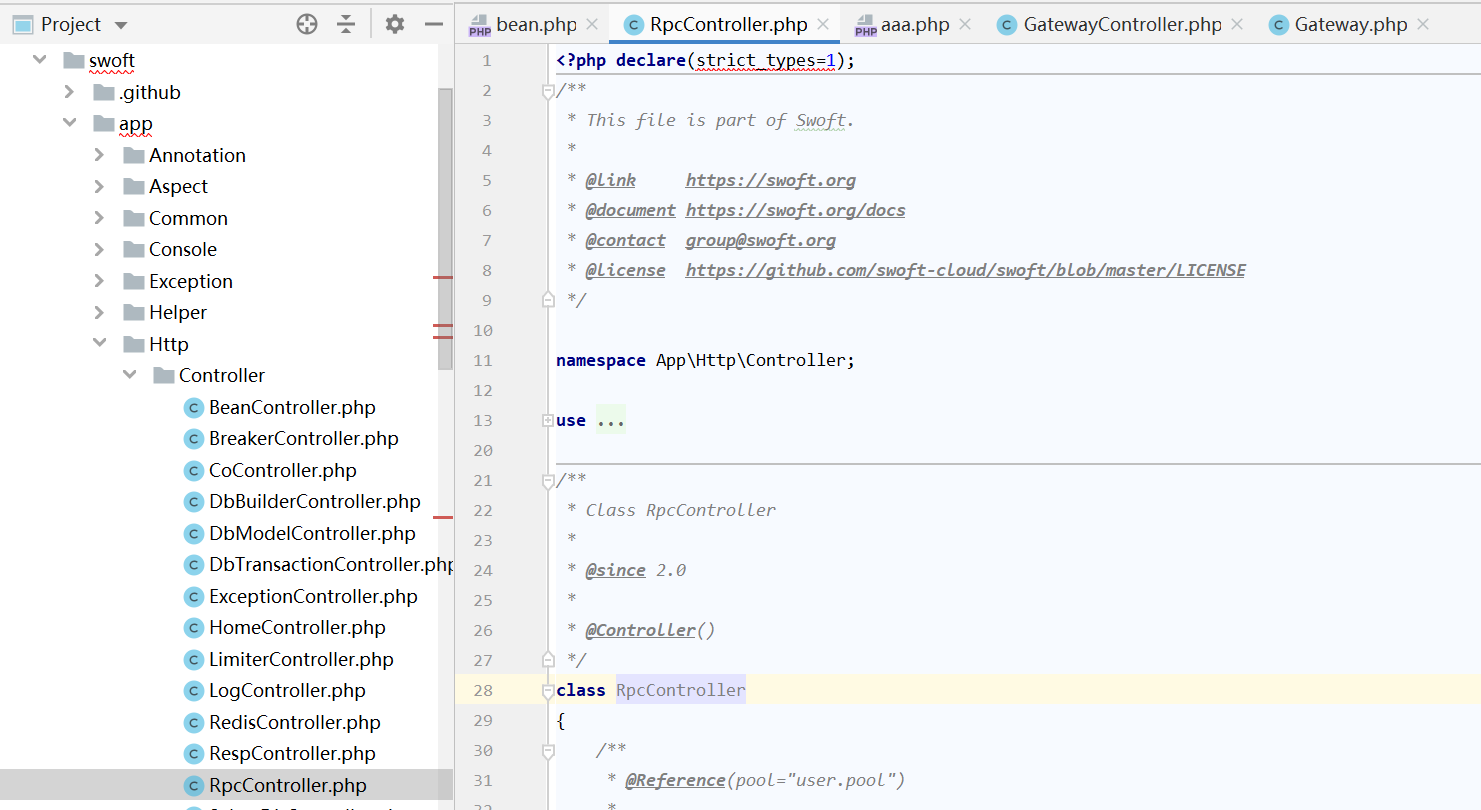This screenshot has width=1481, height=810.
Task: Hide the Project panel with minimize icon
Action: coord(433,24)
